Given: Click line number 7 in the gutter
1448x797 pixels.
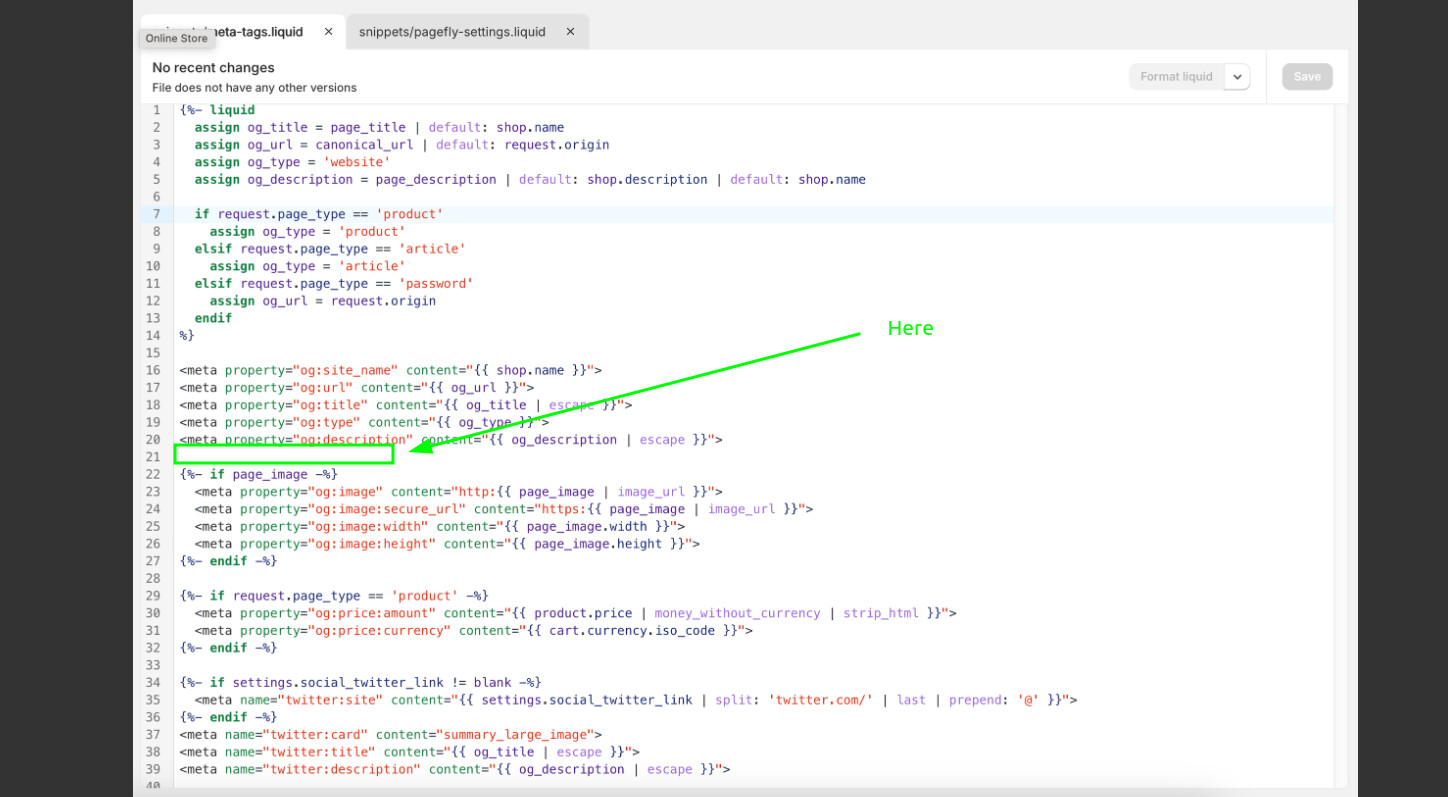Looking at the screenshot, I should click(156, 214).
